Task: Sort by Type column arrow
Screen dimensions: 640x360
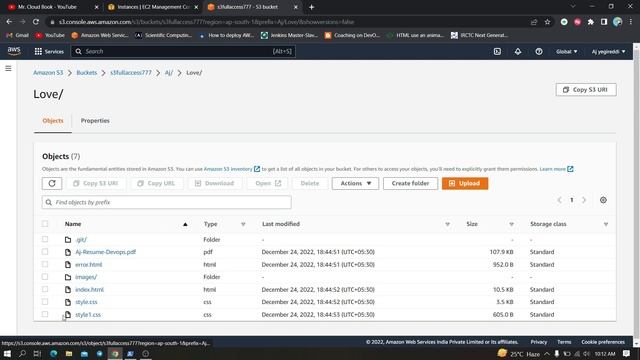Action: (243, 224)
